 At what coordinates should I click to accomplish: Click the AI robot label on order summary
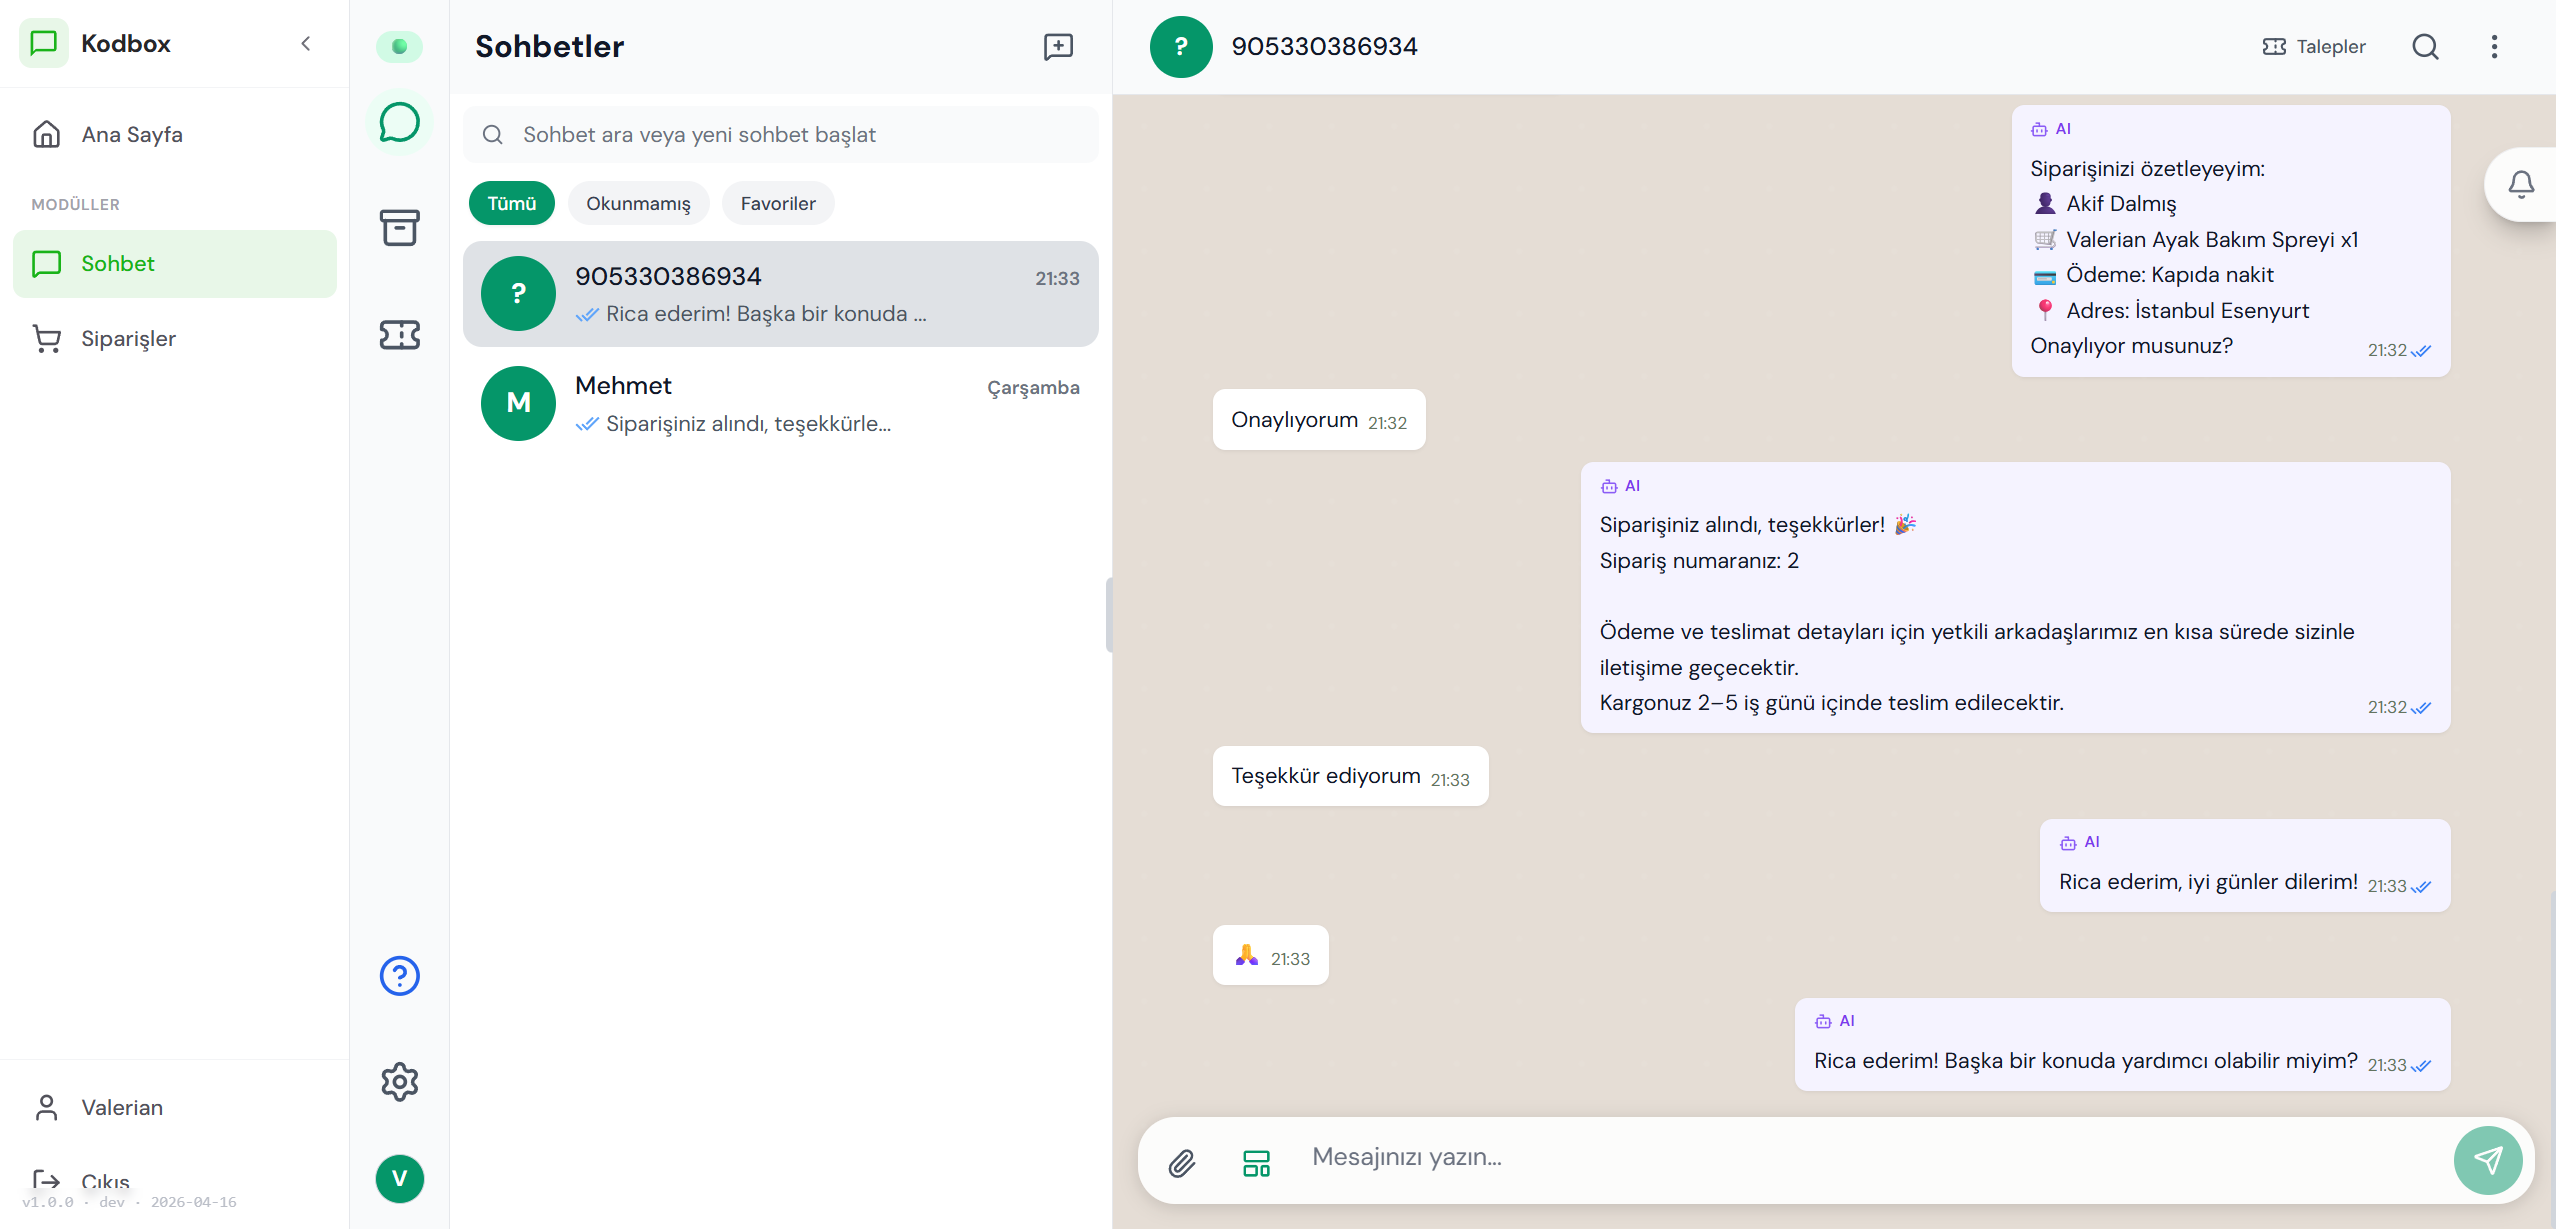pos(2051,129)
